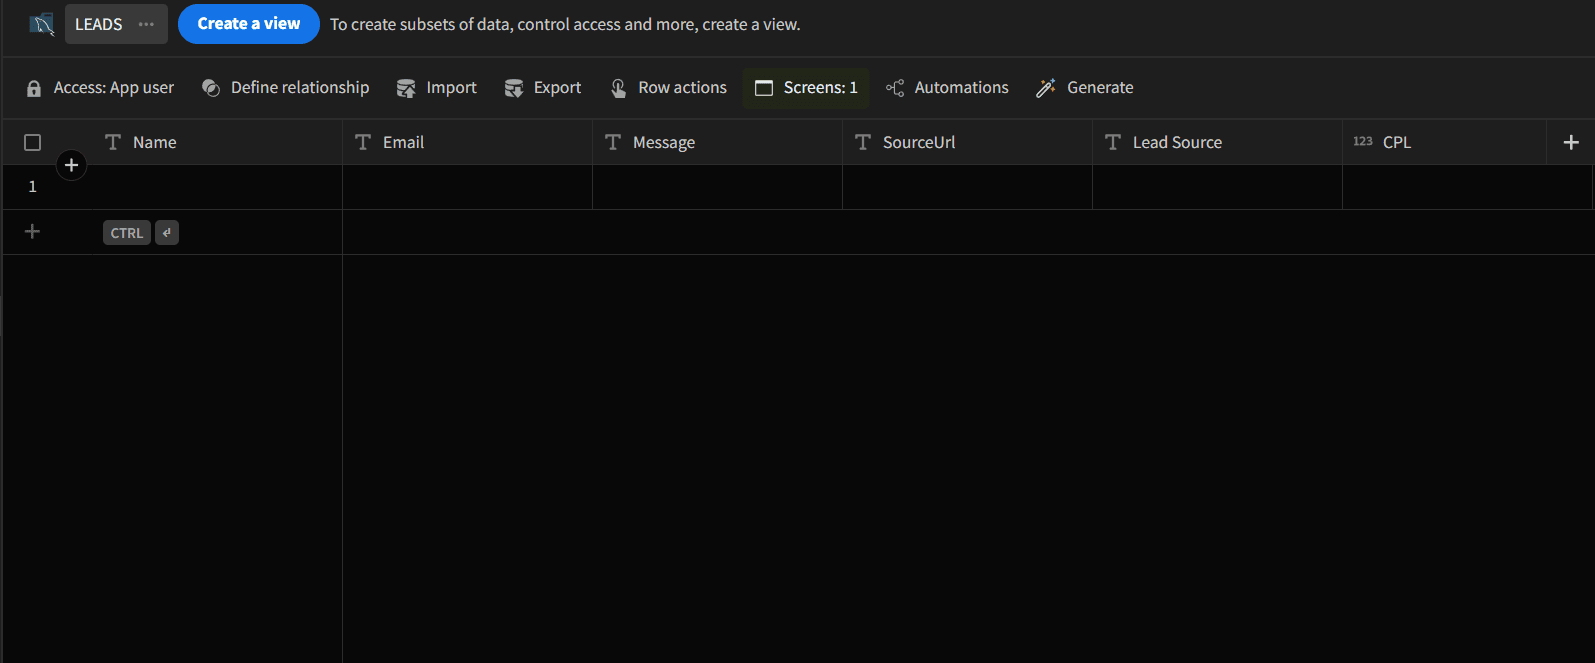
Task: Click the lock icon for access
Action: (x=34, y=88)
